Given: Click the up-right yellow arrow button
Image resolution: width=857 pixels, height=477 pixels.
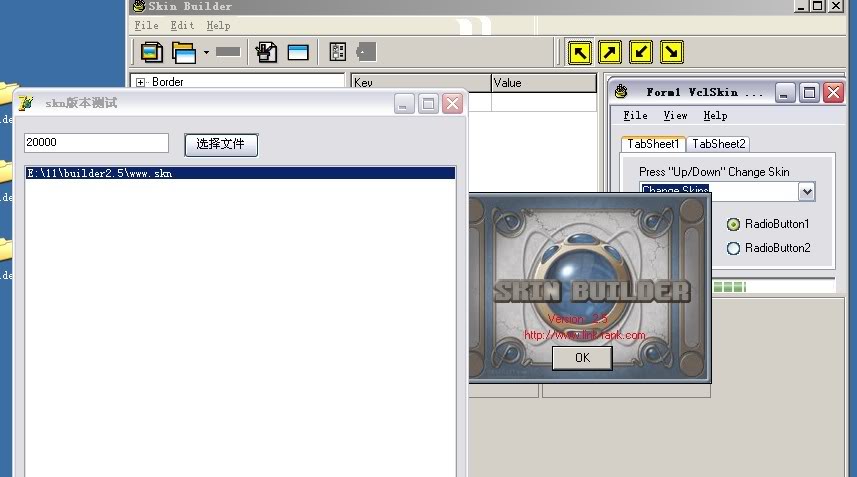Looking at the screenshot, I should (x=610, y=52).
